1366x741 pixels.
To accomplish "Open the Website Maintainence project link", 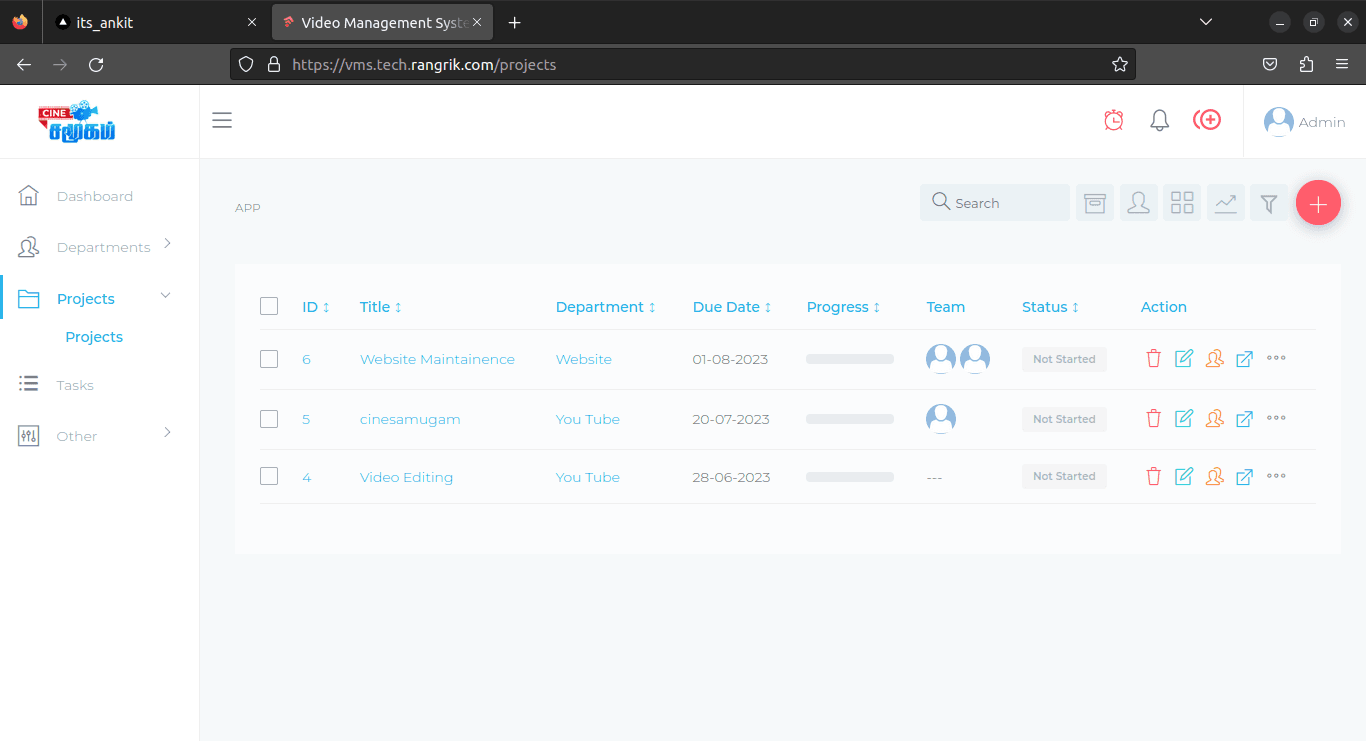I will (x=437, y=359).
